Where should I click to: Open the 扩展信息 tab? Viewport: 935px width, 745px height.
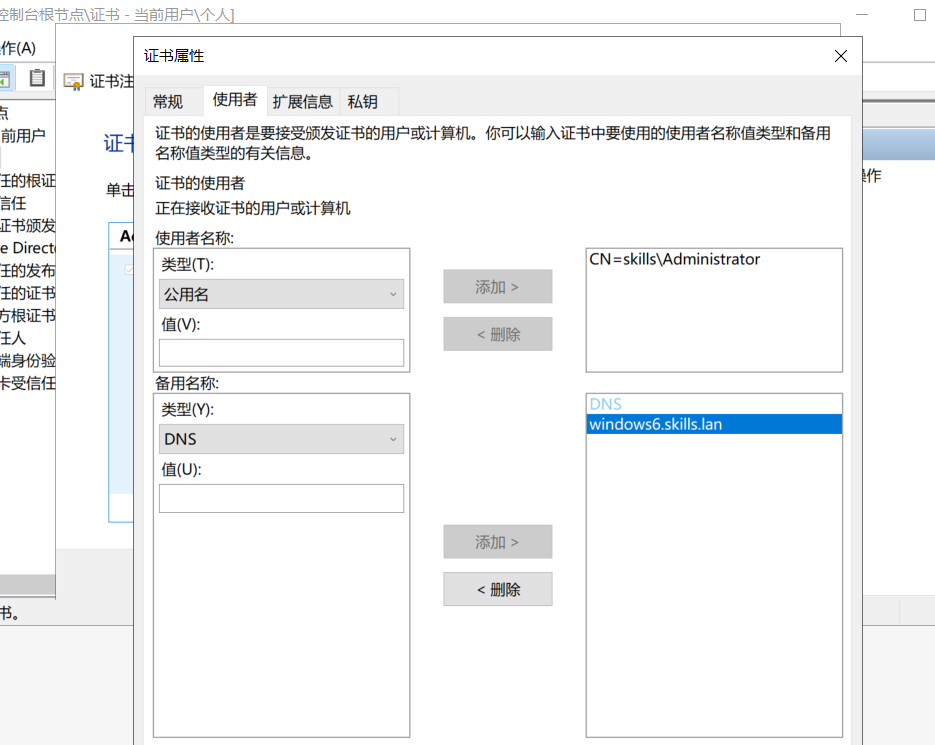pyautogui.click(x=302, y=101)
